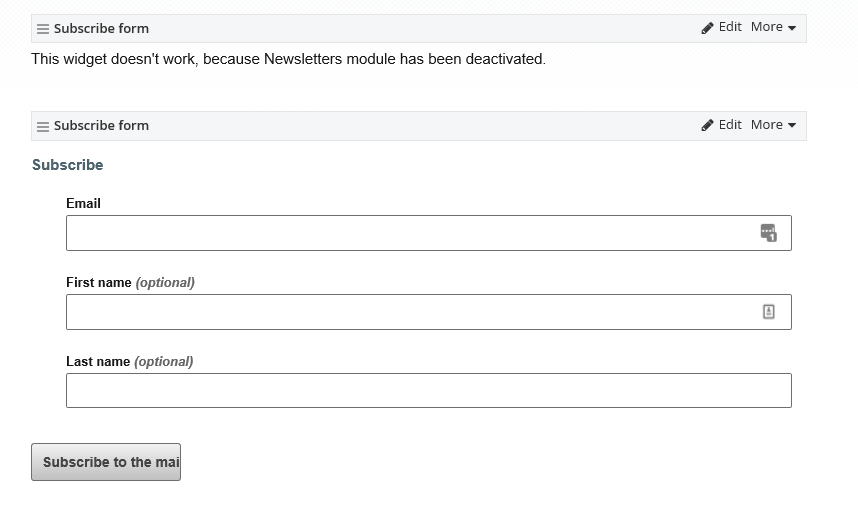Open the More dropdown of the top widget

[x=773, y=27]
